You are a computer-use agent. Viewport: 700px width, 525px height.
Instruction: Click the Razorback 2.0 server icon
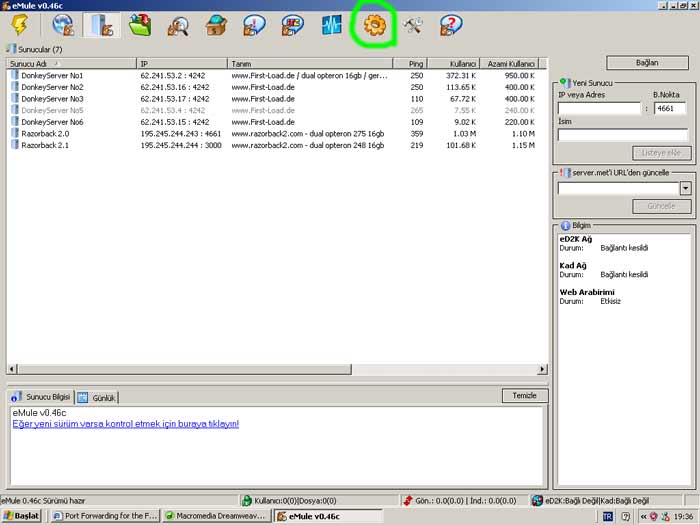point(15,133)
